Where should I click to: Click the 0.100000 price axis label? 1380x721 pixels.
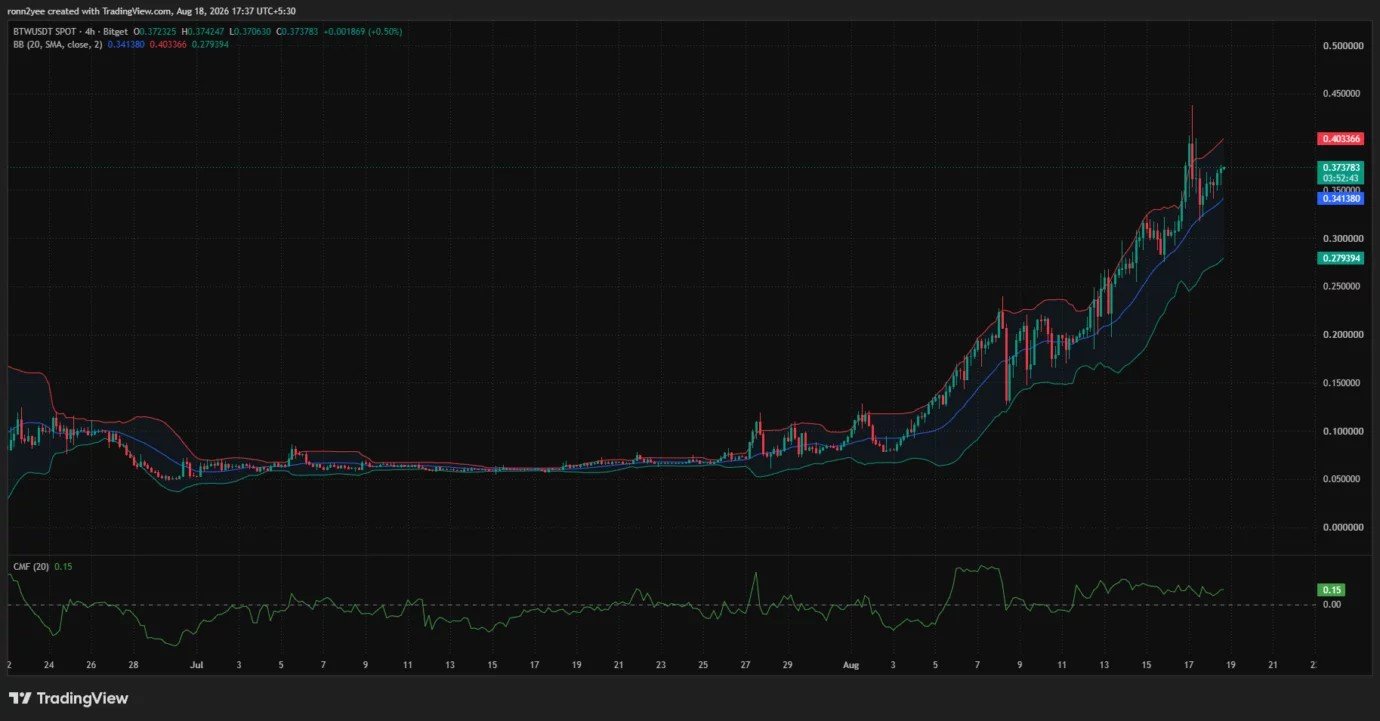click(x=1343, y=431)
